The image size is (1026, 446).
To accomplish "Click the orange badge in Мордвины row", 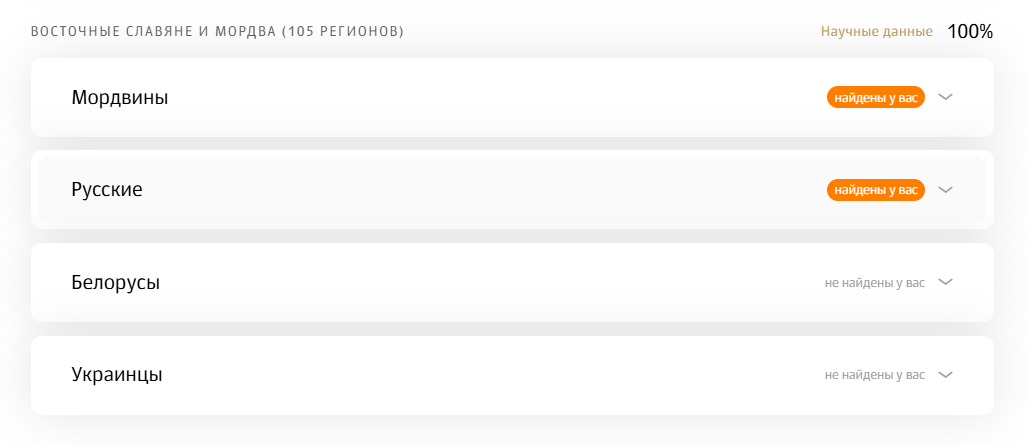I will pos(875,97).
